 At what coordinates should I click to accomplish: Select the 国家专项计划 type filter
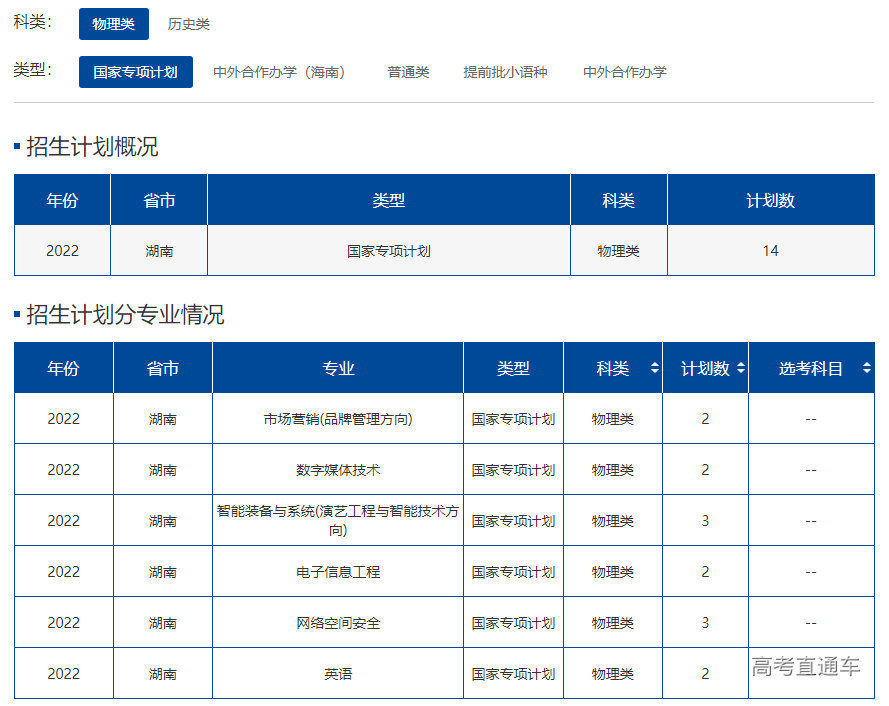(136, 72)
